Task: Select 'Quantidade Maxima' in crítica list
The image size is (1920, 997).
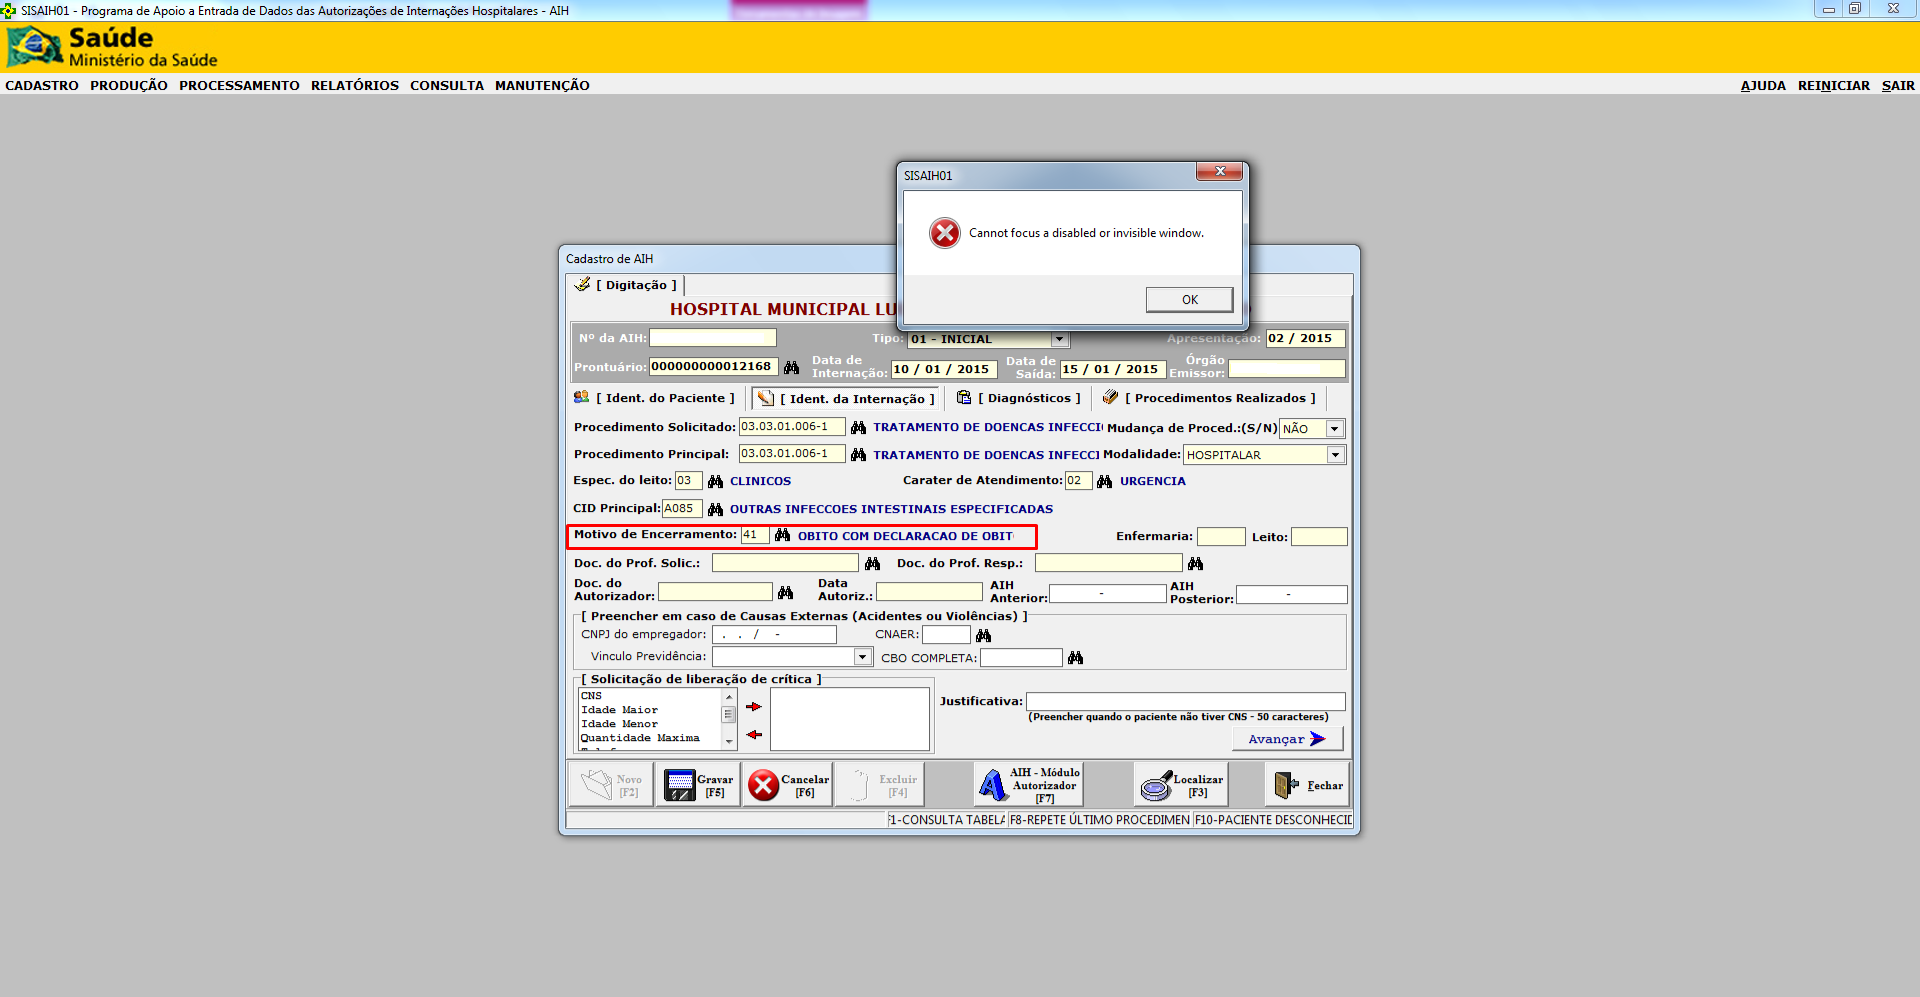Action: point(640,738)
